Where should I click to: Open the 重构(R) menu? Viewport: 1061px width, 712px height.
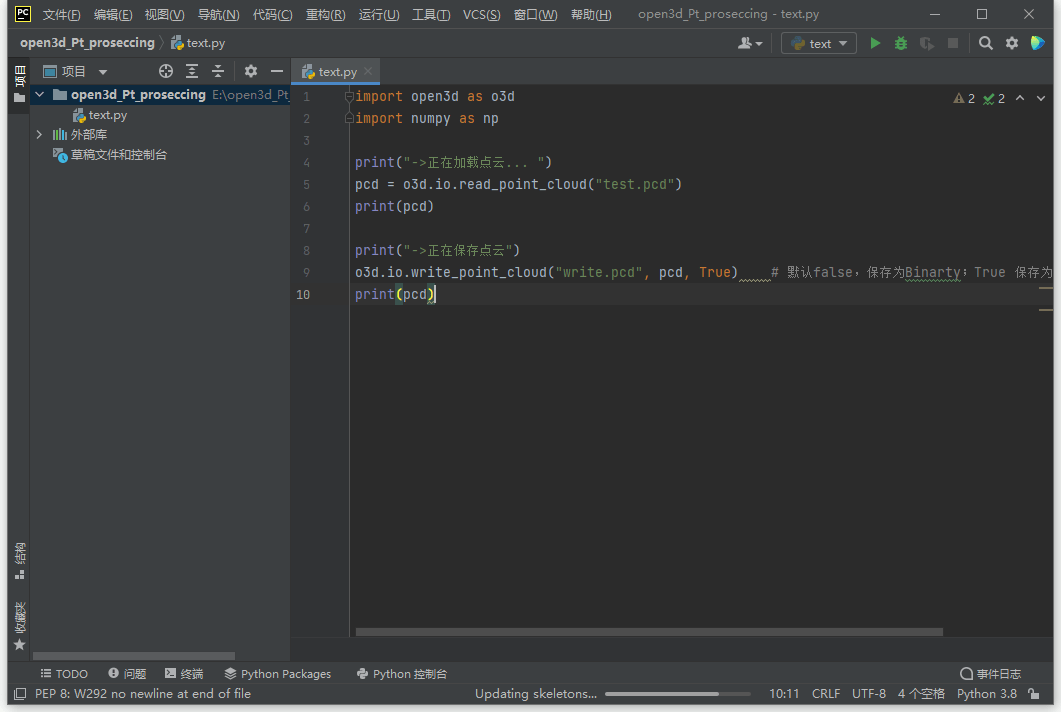click(325, 15)
